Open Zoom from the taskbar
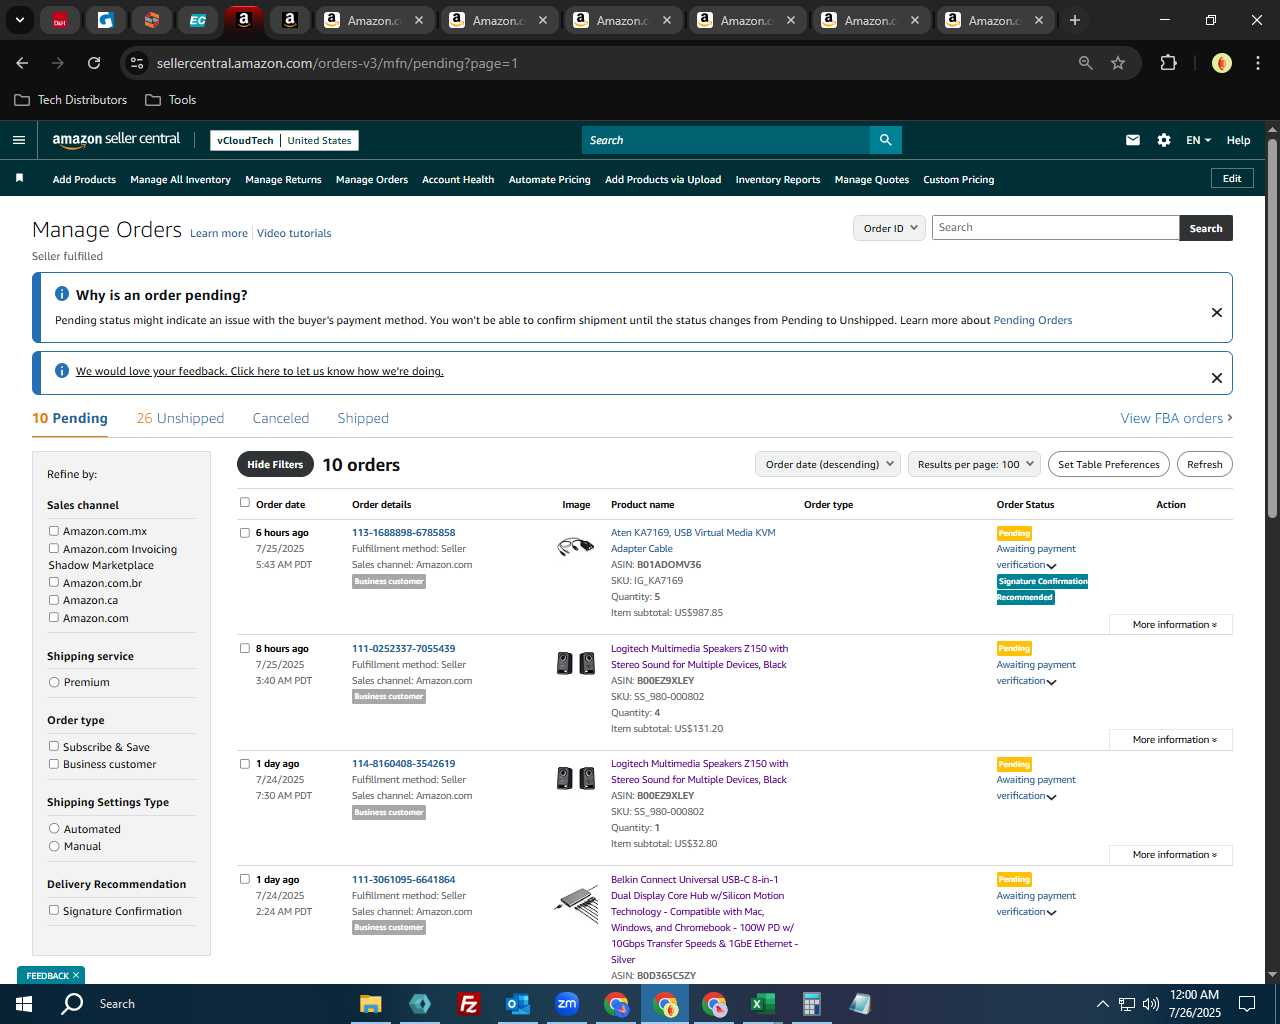Image resolution: width=1280 pixels, height=1024 pixels. [567, 1004]
